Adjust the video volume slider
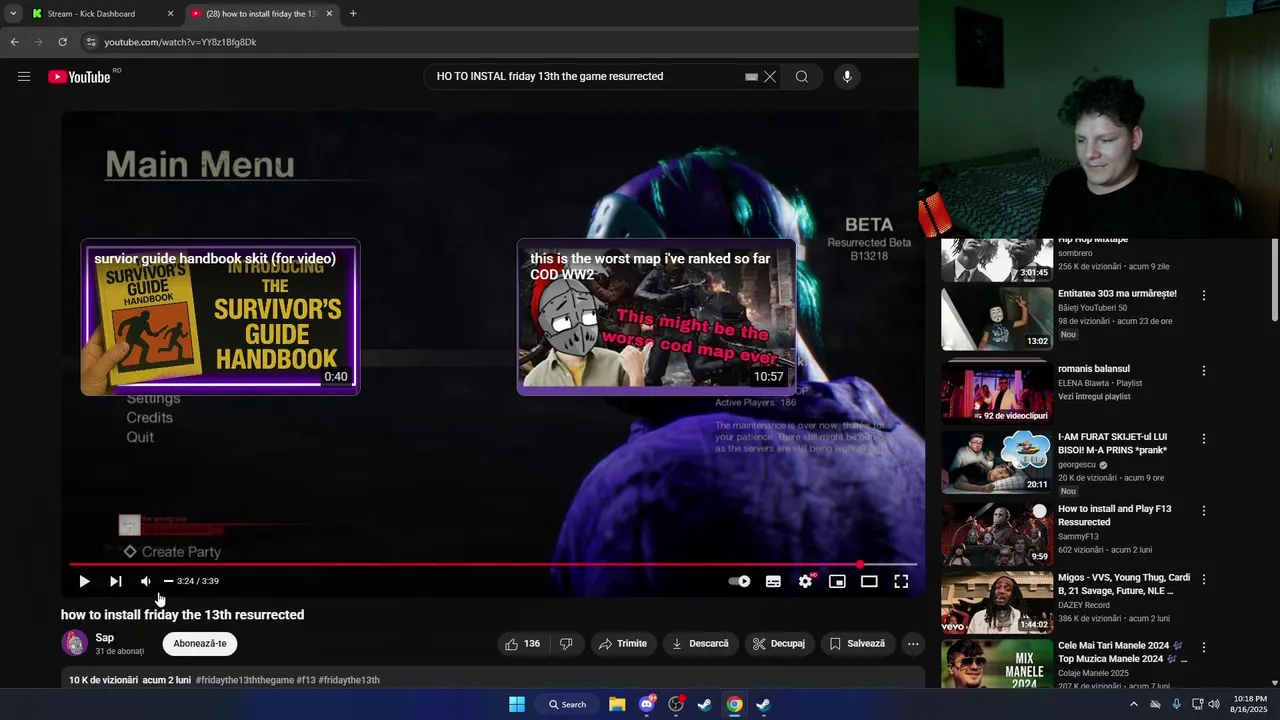 point(168,581)
